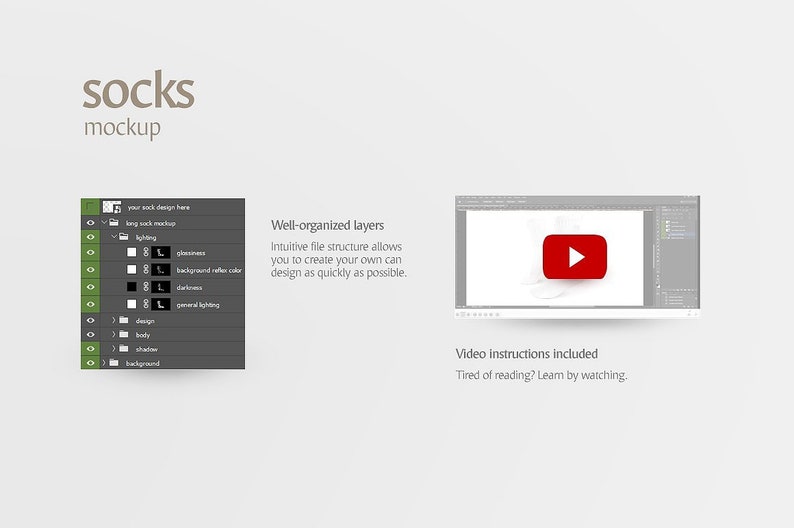
Task: Toggle visibility of the design group
Action: (x=90, y=320)
